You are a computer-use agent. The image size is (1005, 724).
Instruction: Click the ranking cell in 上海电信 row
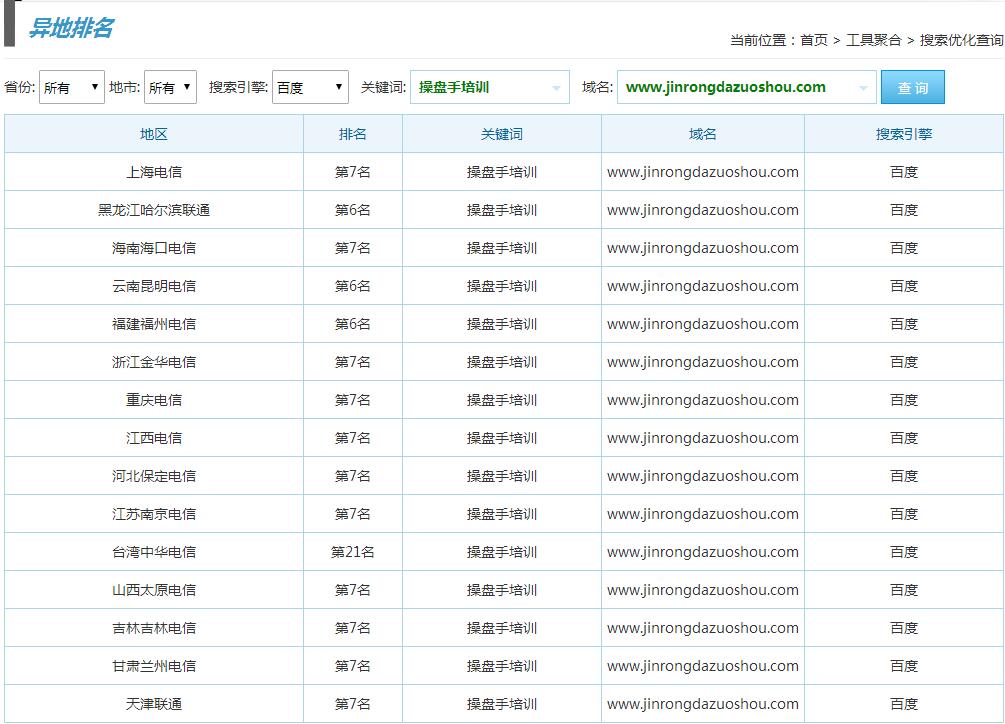[x=353, y=172]
